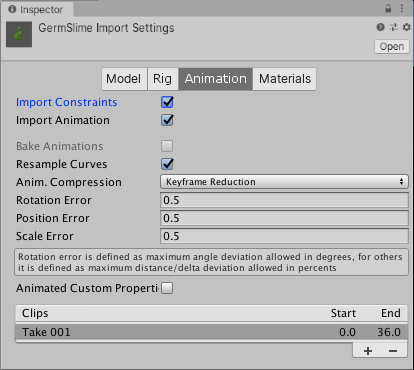Image resolution: width=414 pixels, height=370 pixels.
Task: Open the Inspector three-dot options menu
Action: pyautogui.click(x=402, y=8)
